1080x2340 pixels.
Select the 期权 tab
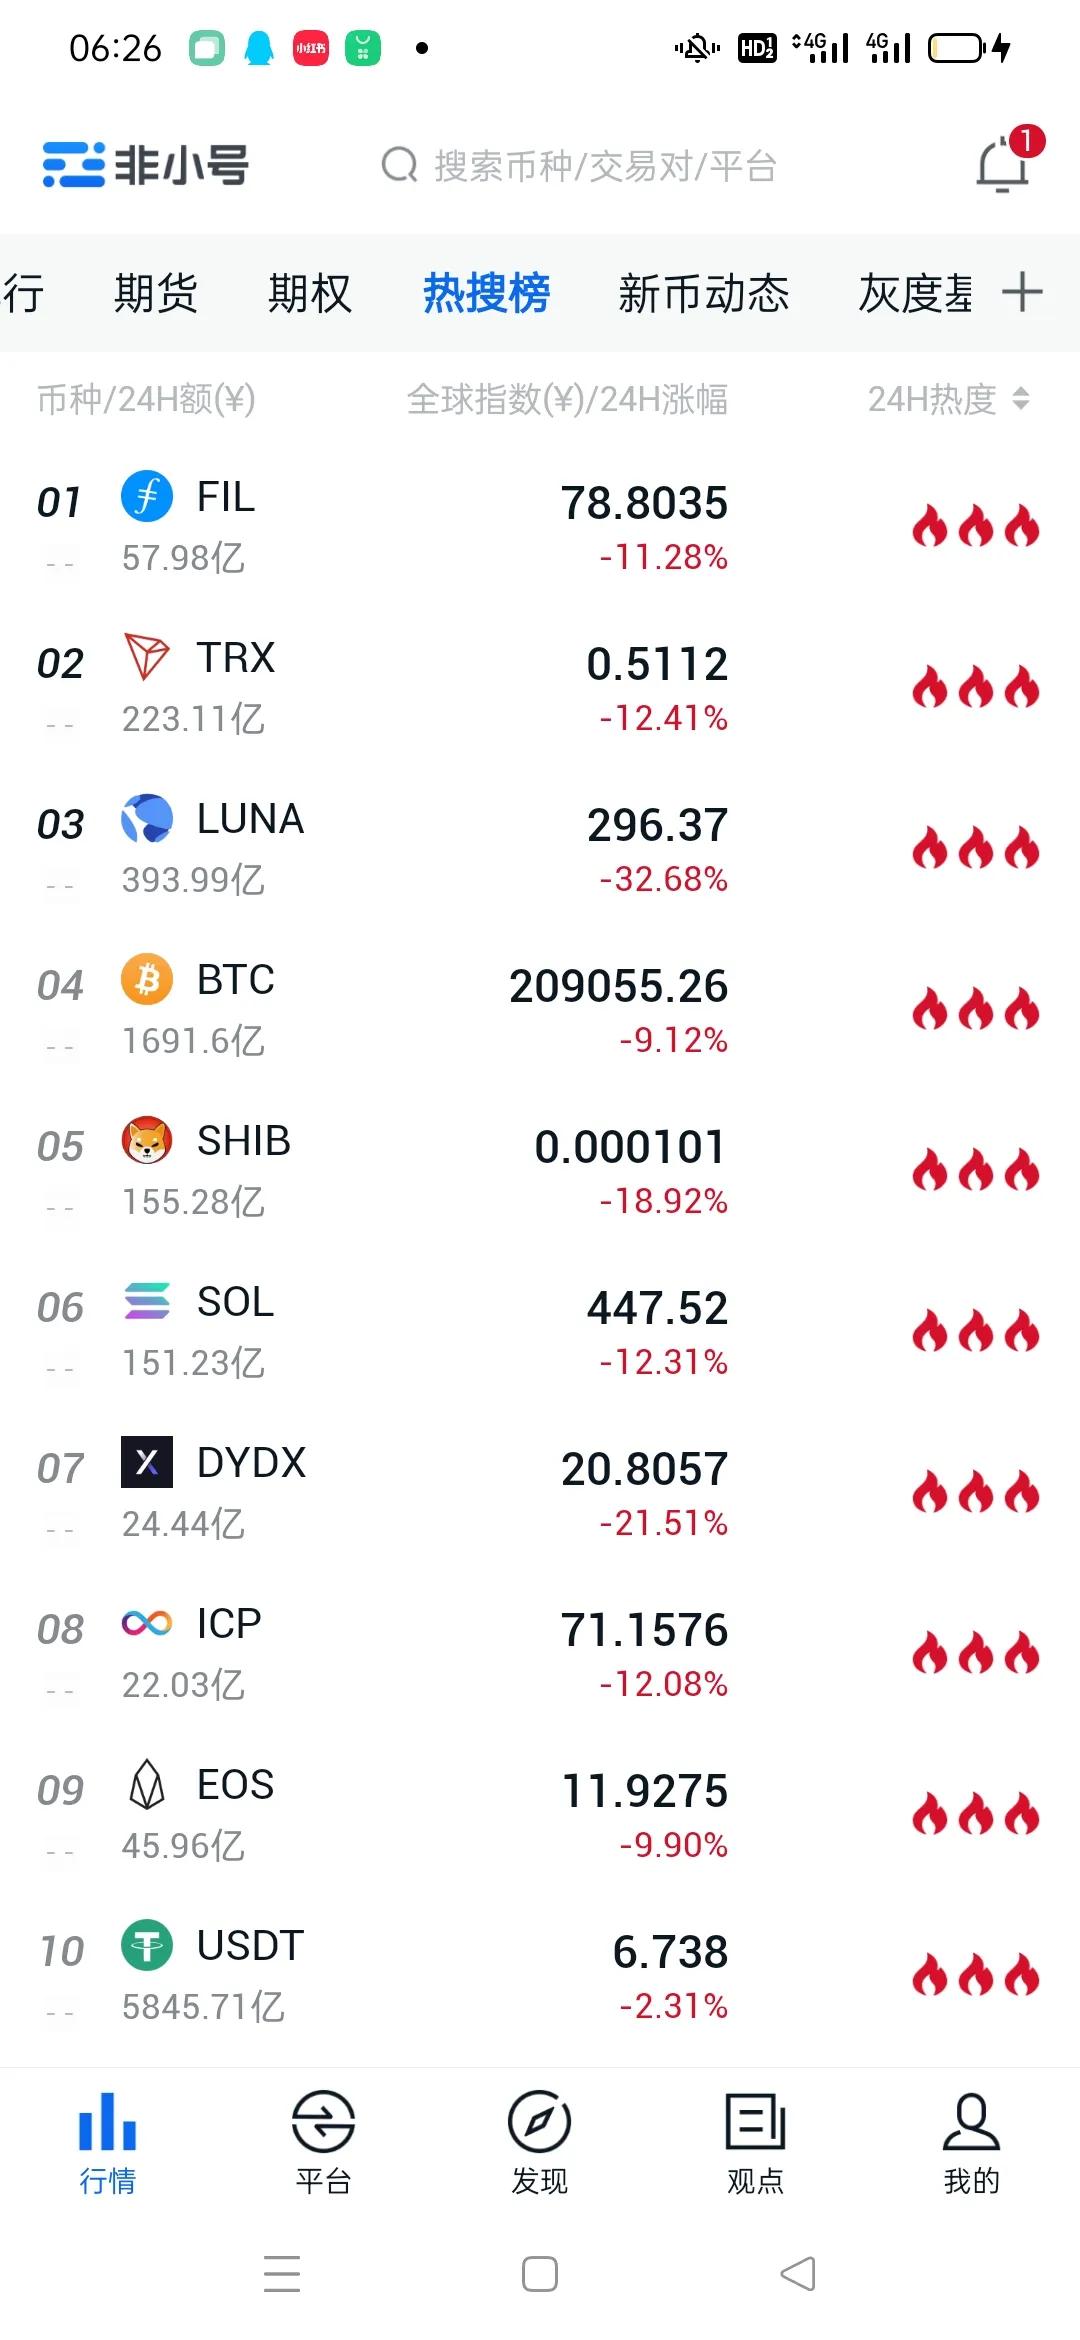point(310,293)
